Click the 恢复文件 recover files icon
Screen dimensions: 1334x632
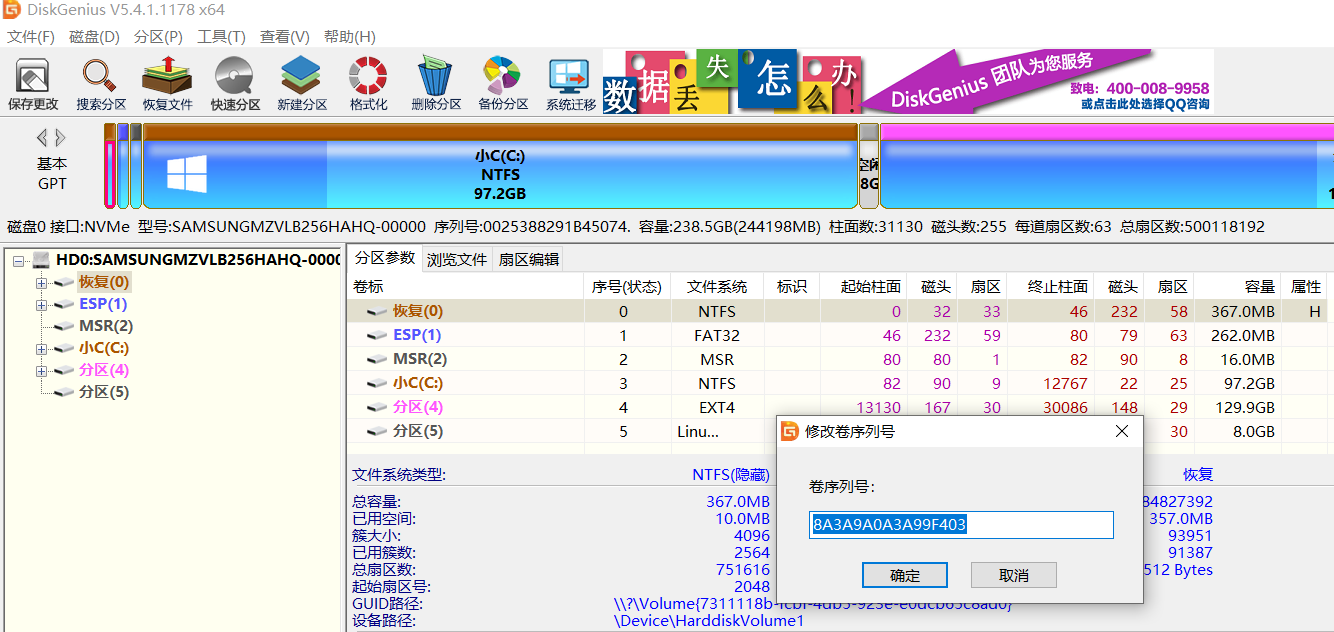167,82
